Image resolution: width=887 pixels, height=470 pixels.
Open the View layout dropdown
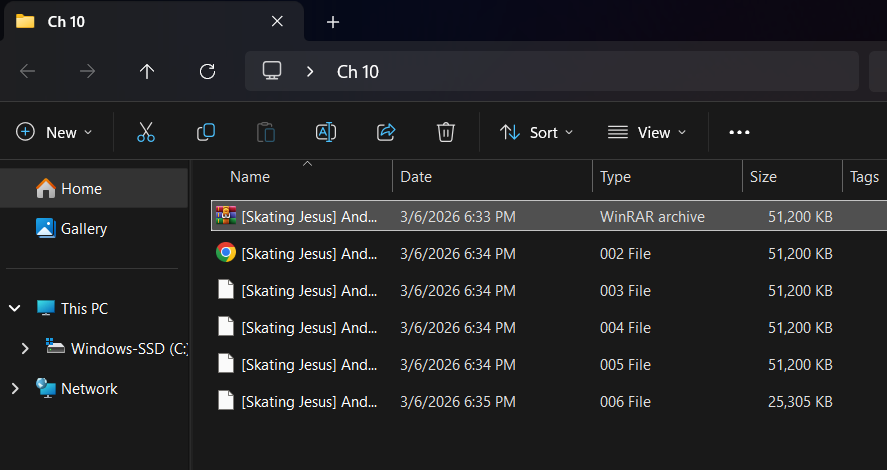point(647,132)
